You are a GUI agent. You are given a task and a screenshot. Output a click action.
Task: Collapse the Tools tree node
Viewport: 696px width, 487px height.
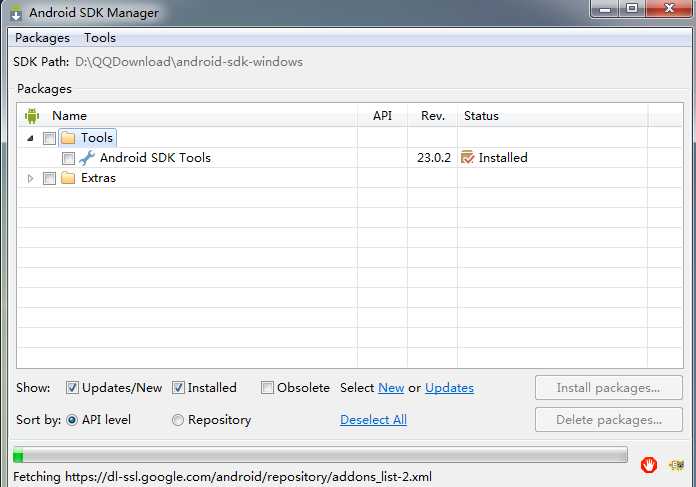30,138
